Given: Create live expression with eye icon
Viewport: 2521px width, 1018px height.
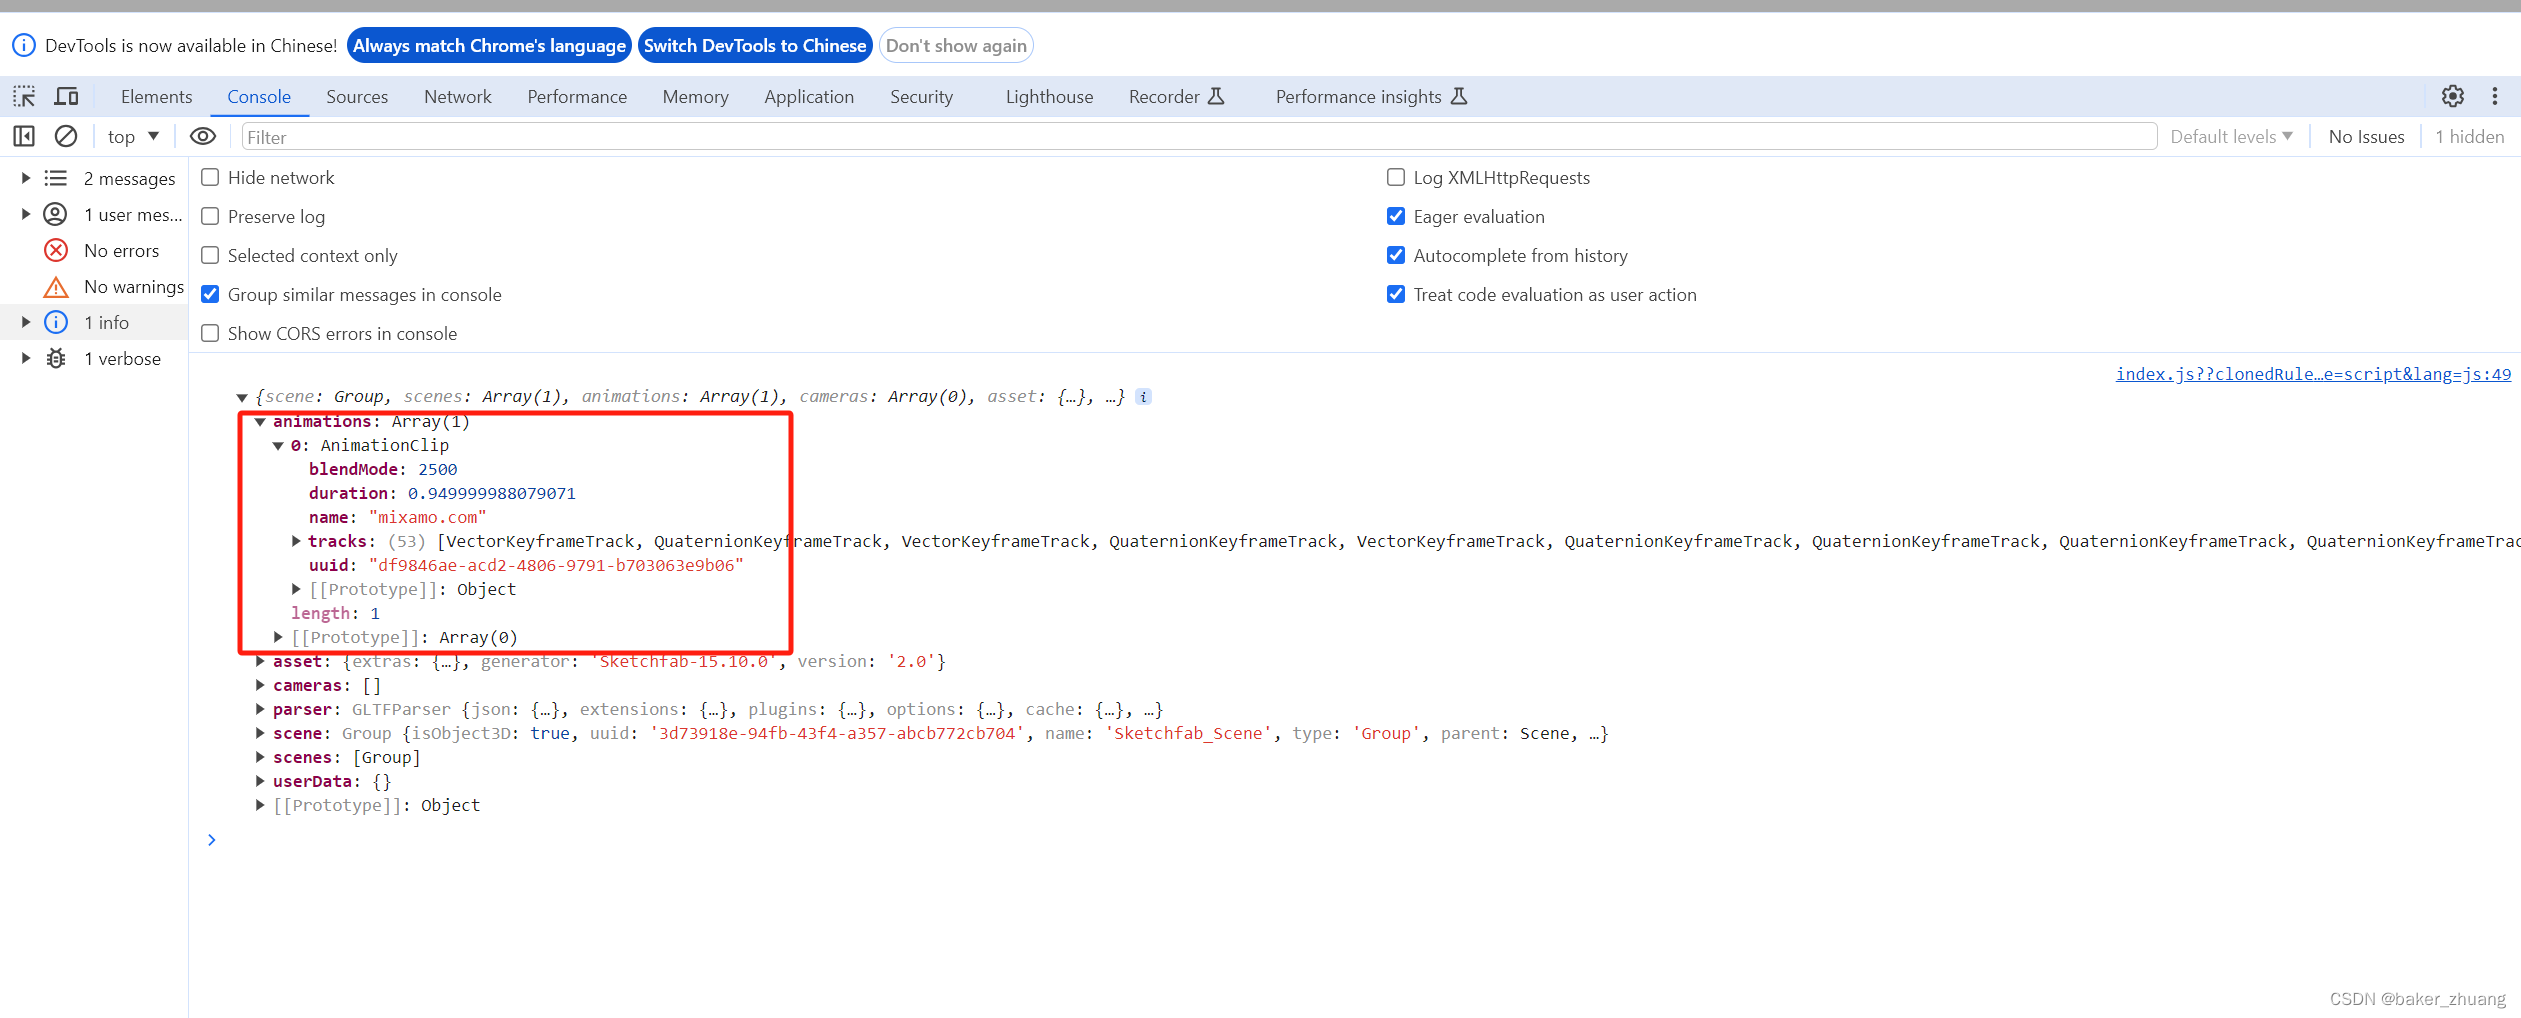Looking at the screenshot, I should (x=203, y=136).
